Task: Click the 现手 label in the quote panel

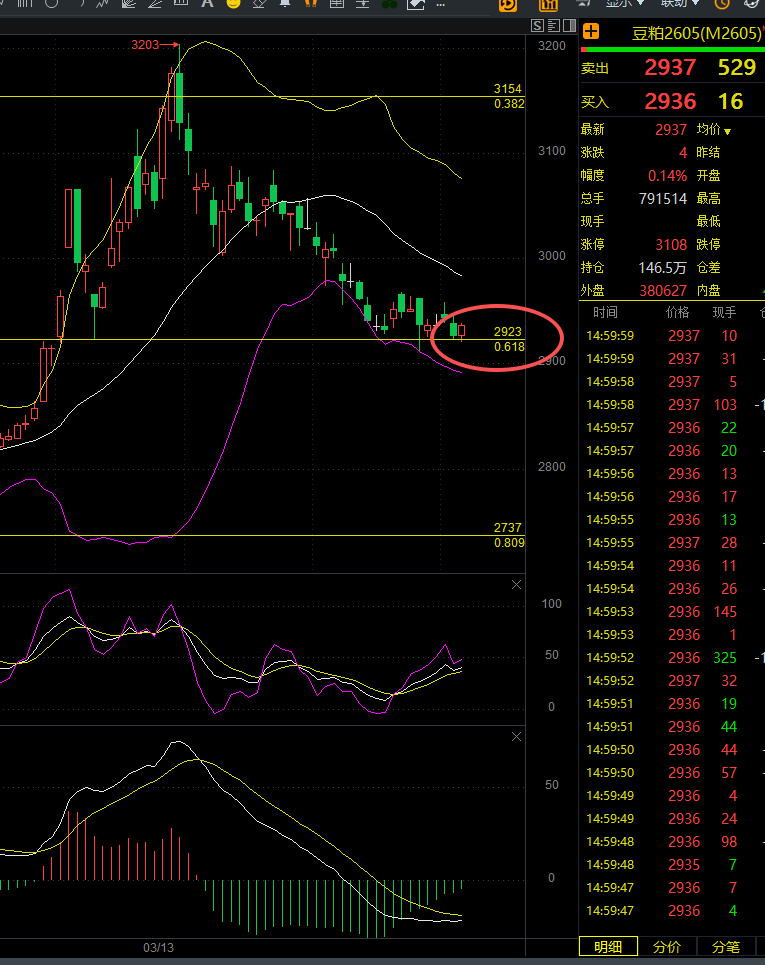Action: tap(592, 222)
